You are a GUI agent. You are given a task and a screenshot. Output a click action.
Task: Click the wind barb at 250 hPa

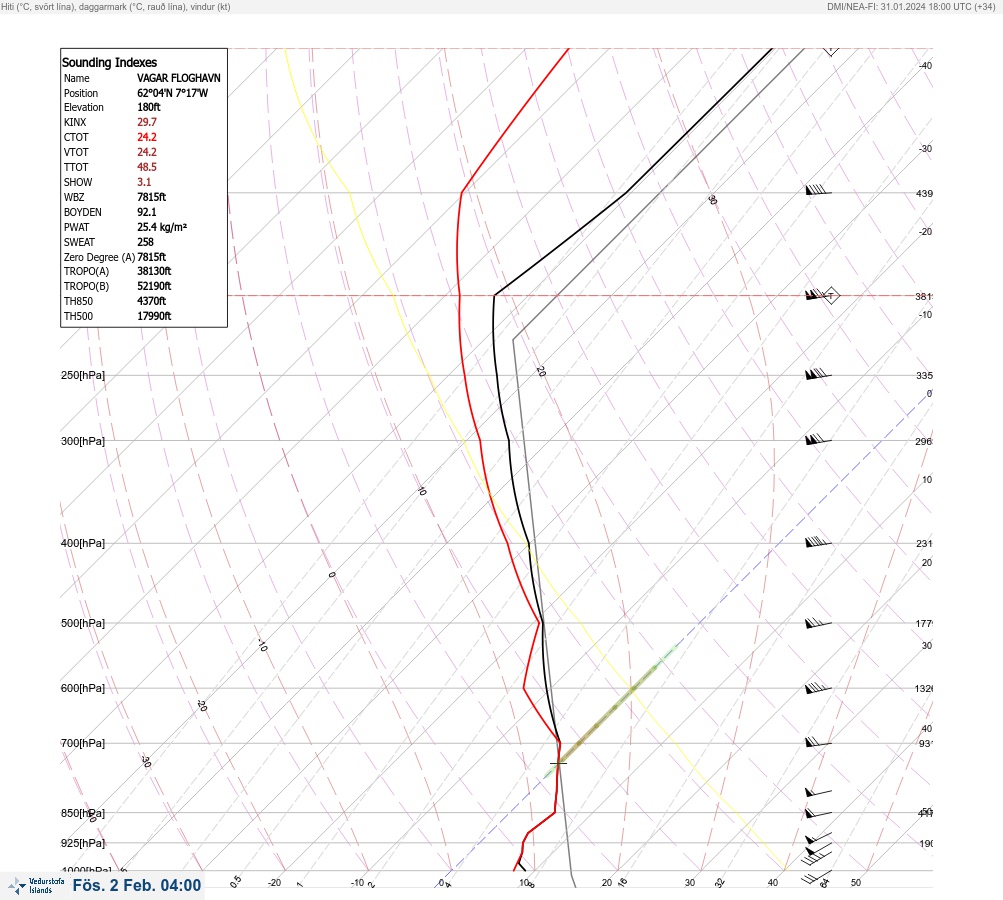(x=818, y=374)
